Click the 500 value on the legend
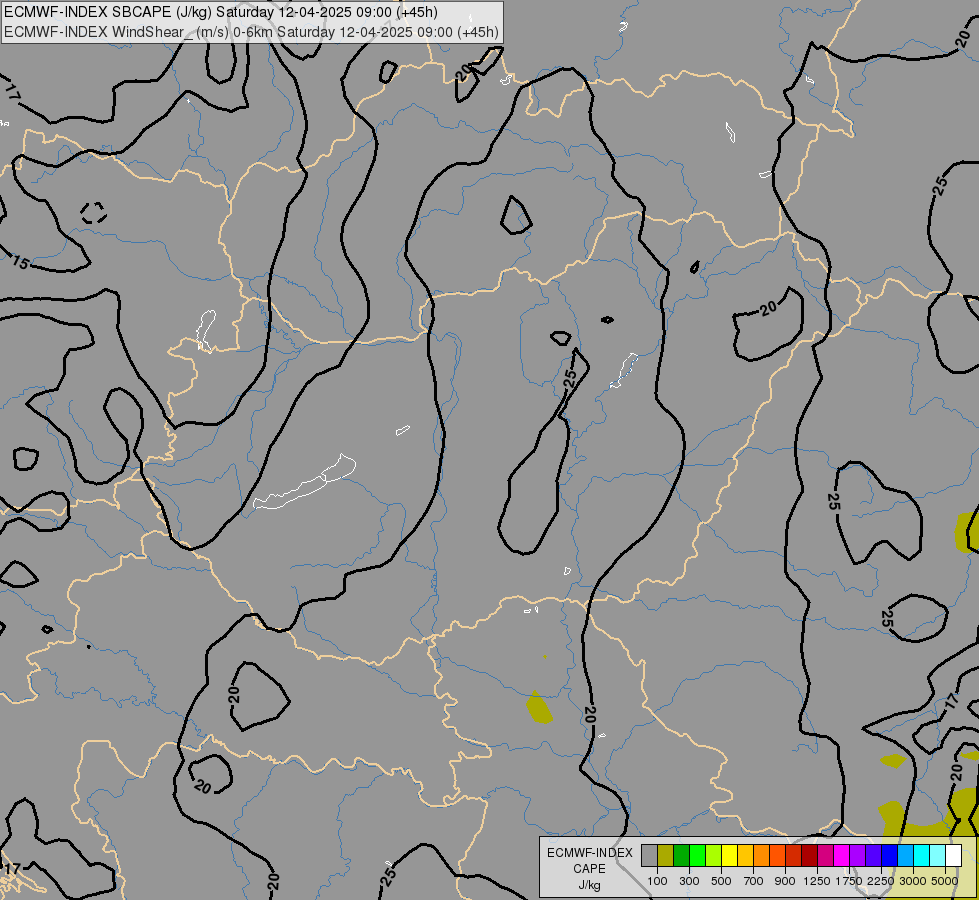This screenshot has width=979, height=900. 721,881
